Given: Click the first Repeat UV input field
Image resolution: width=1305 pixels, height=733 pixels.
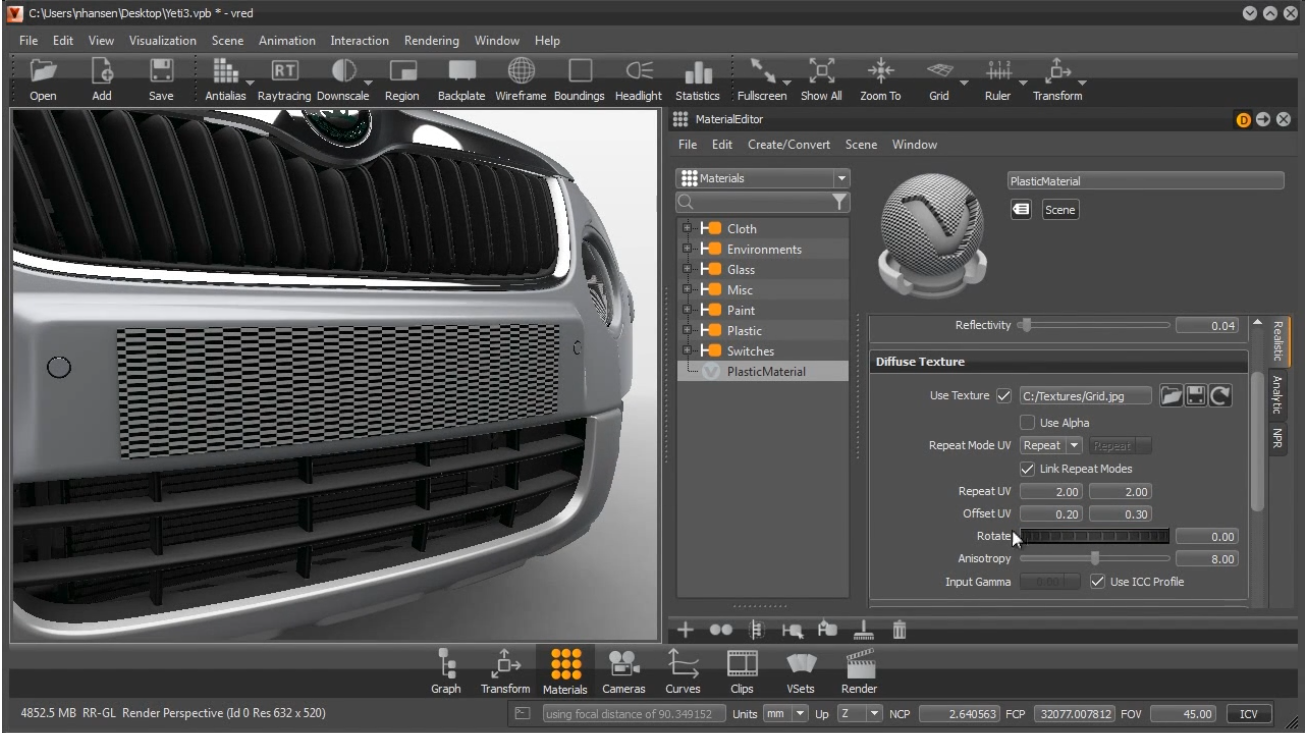Looking at the screenshot, I should tap(1051, 492).
